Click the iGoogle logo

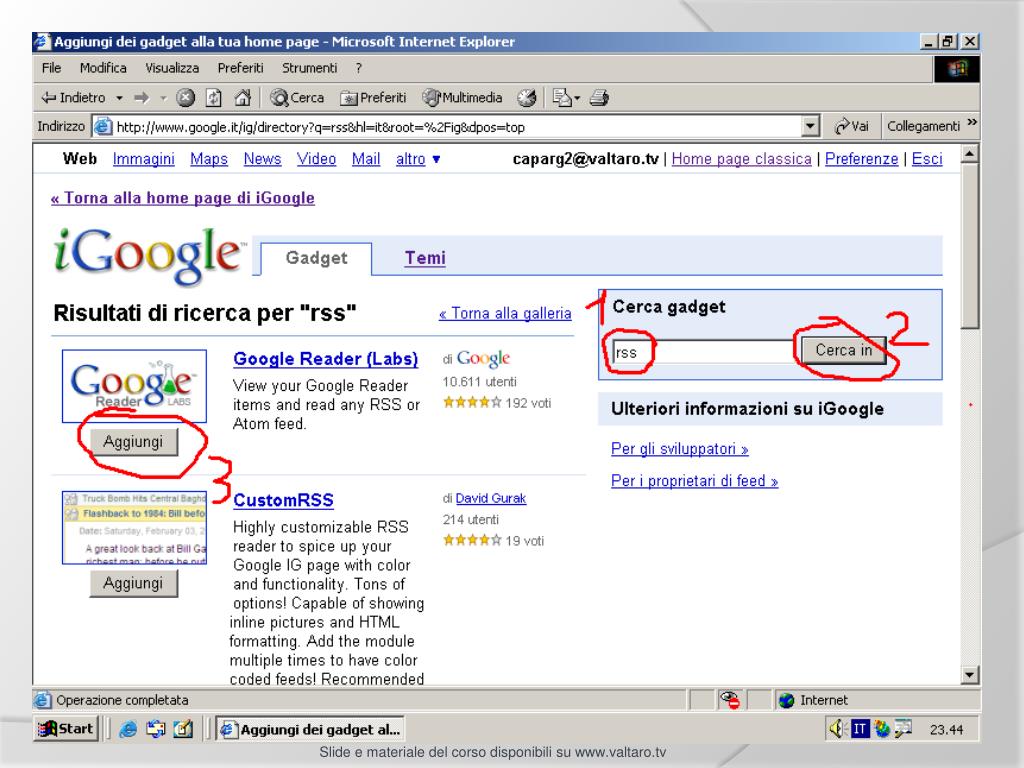click(148, 255)
